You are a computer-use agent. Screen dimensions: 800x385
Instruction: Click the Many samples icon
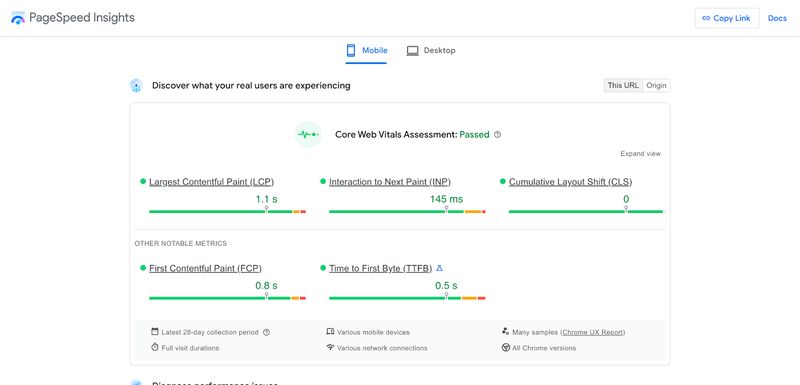tap(506, 331)
